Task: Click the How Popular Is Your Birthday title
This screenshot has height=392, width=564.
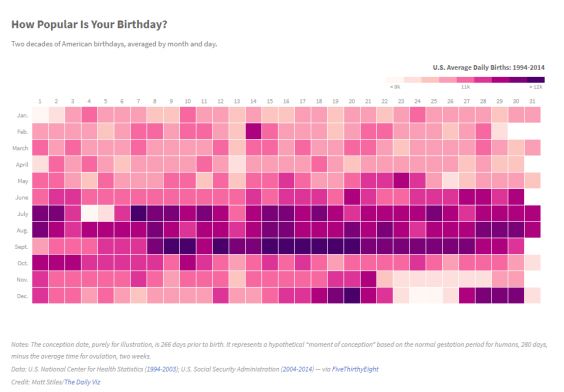Action: (89, 24)
